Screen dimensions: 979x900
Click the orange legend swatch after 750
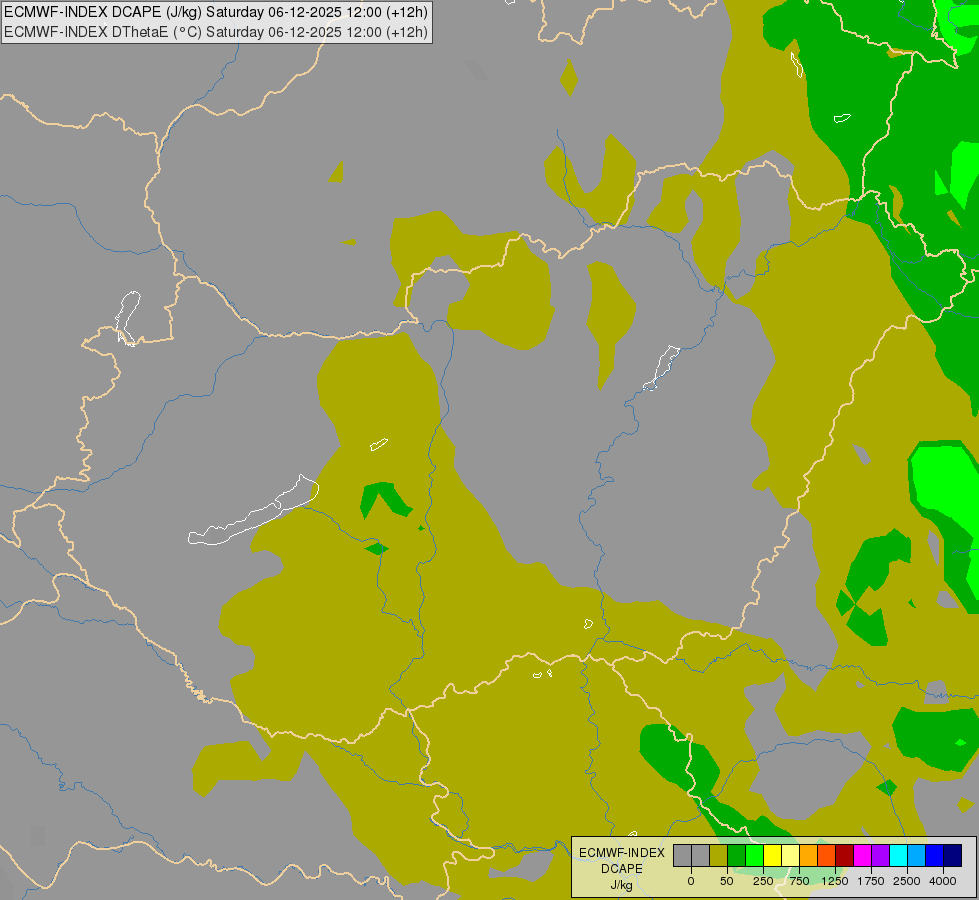point(809,855)
